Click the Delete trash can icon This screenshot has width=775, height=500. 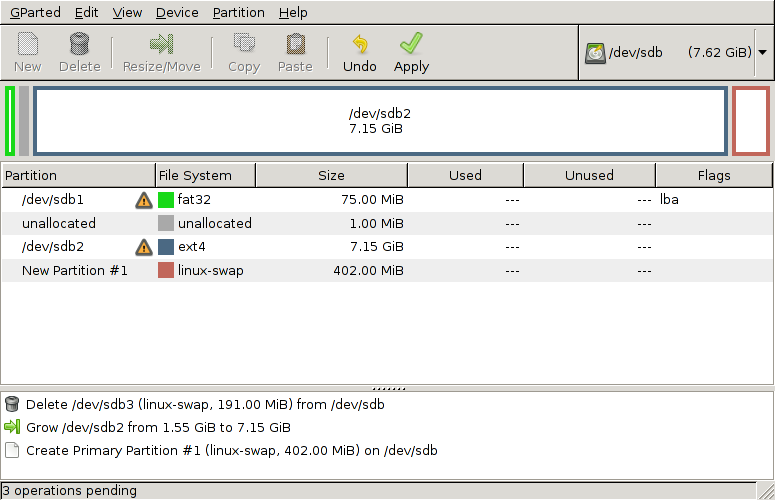79,44
